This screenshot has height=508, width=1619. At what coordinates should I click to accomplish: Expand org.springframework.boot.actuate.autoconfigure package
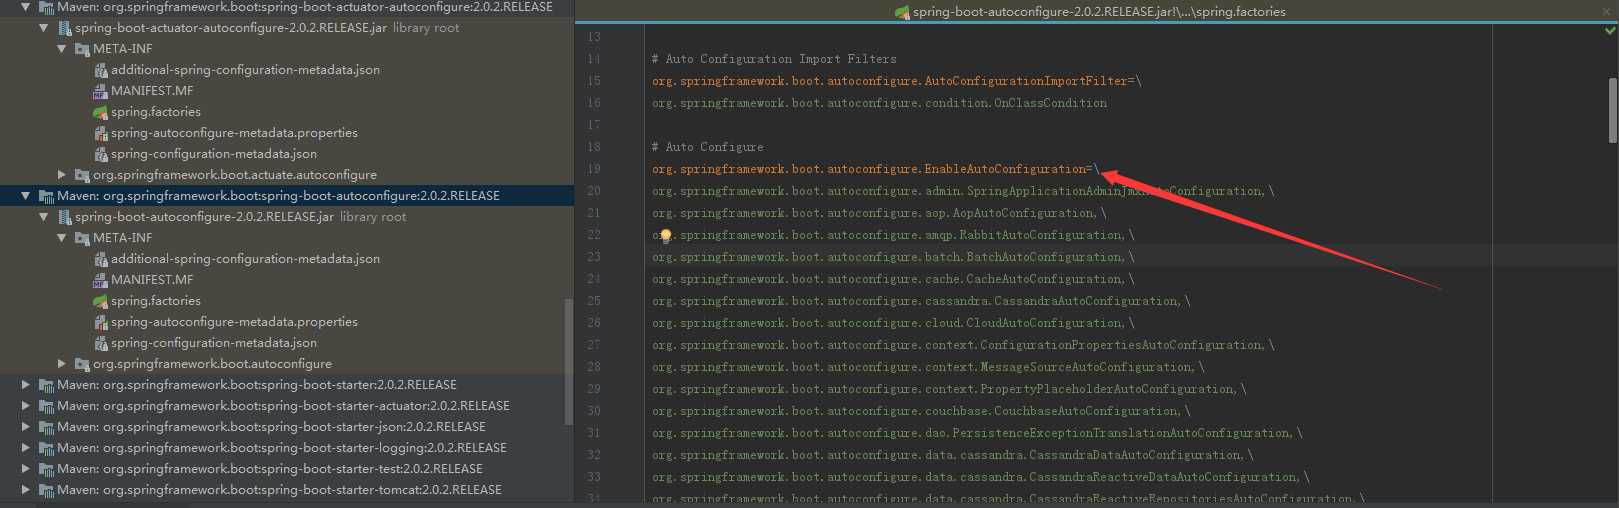62,175
